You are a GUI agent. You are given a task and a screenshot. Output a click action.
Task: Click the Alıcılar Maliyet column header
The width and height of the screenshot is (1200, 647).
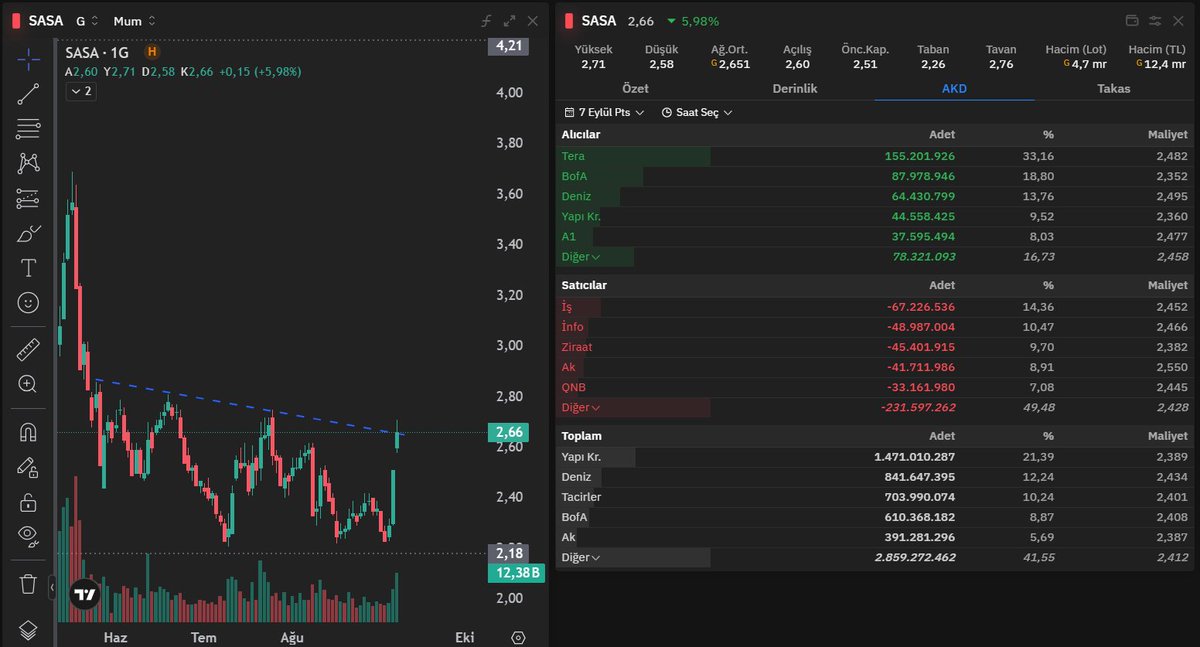(1167, 134)
